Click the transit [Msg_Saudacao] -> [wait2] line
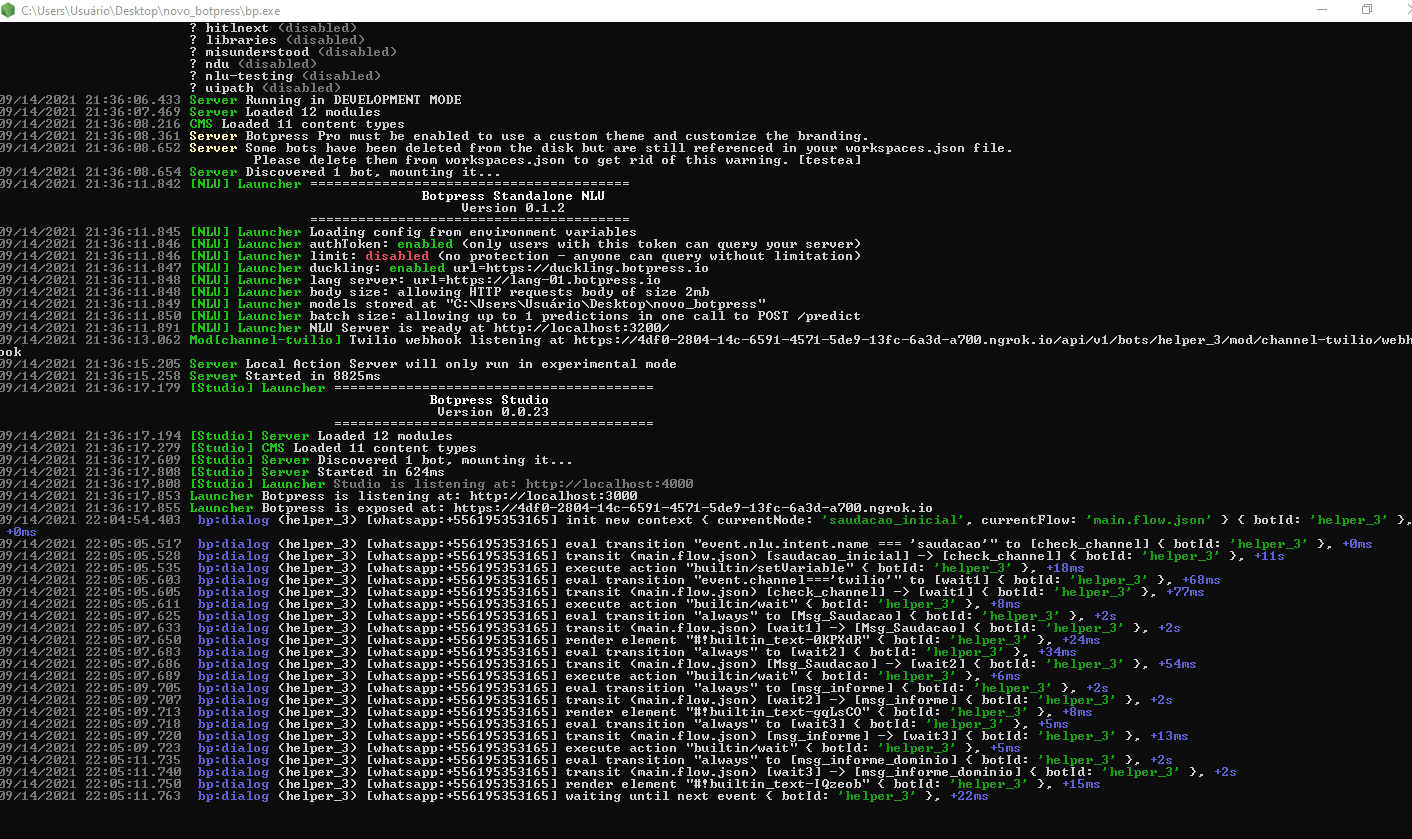Viewport: 1412px width, 839px height. [x=598, y=664]
